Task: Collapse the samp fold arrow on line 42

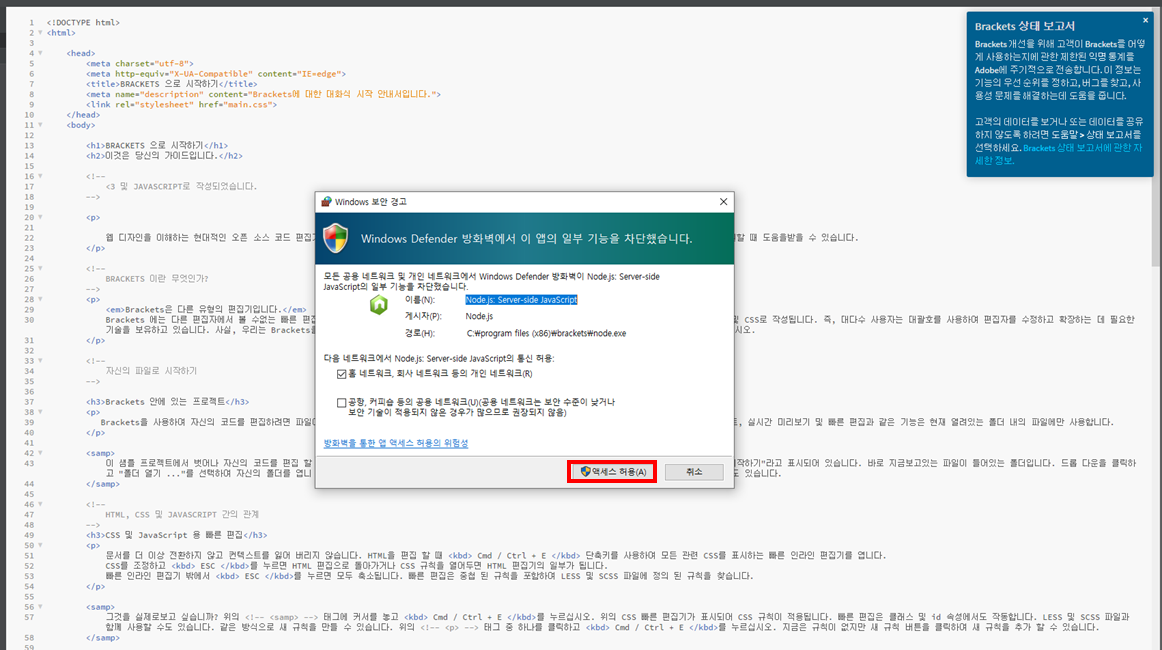Action: tap(40, 453)
